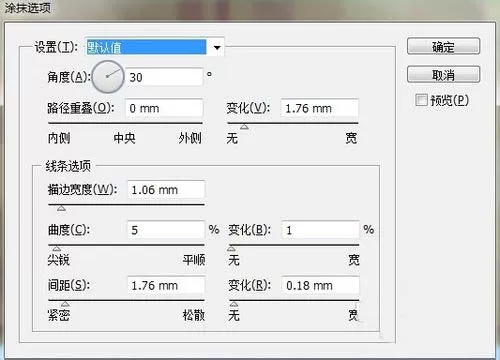Image resolution: width=500 pixels, height=360 pixels.
Task: Click the 尖锐 label under curviness slider
Action: pos(59,260)
